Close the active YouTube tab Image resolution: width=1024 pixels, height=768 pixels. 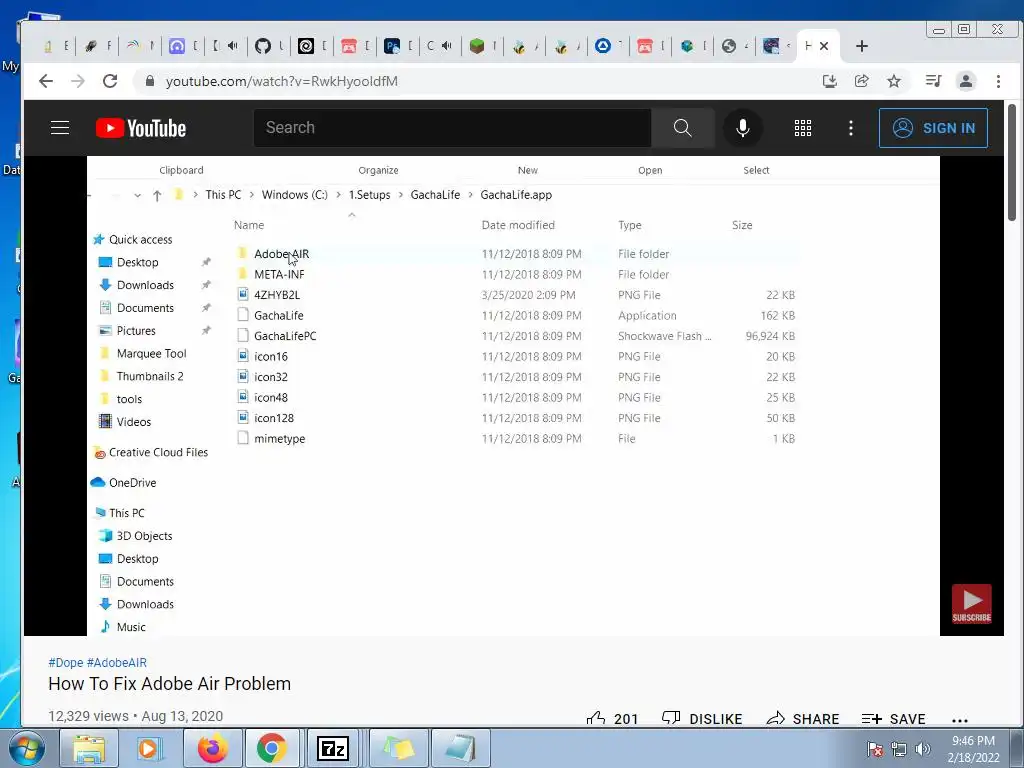pyautogui.click(x=824, y=46)
